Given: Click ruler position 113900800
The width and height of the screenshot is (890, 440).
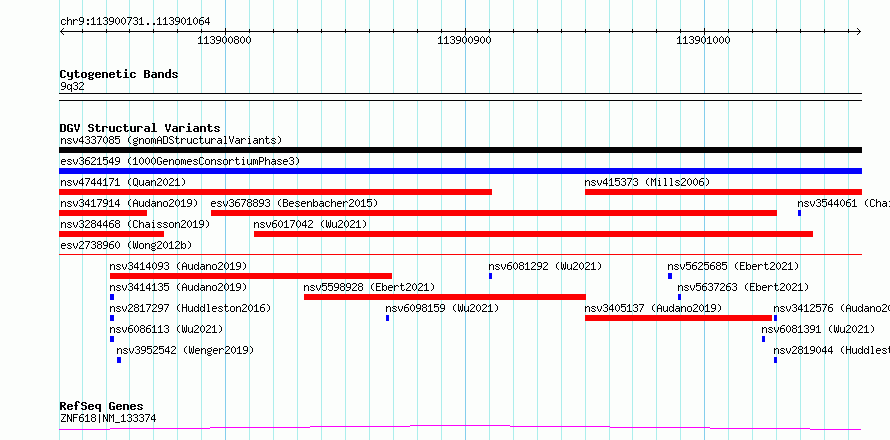Looking at the screenshot, I should (x=224, y=40).
